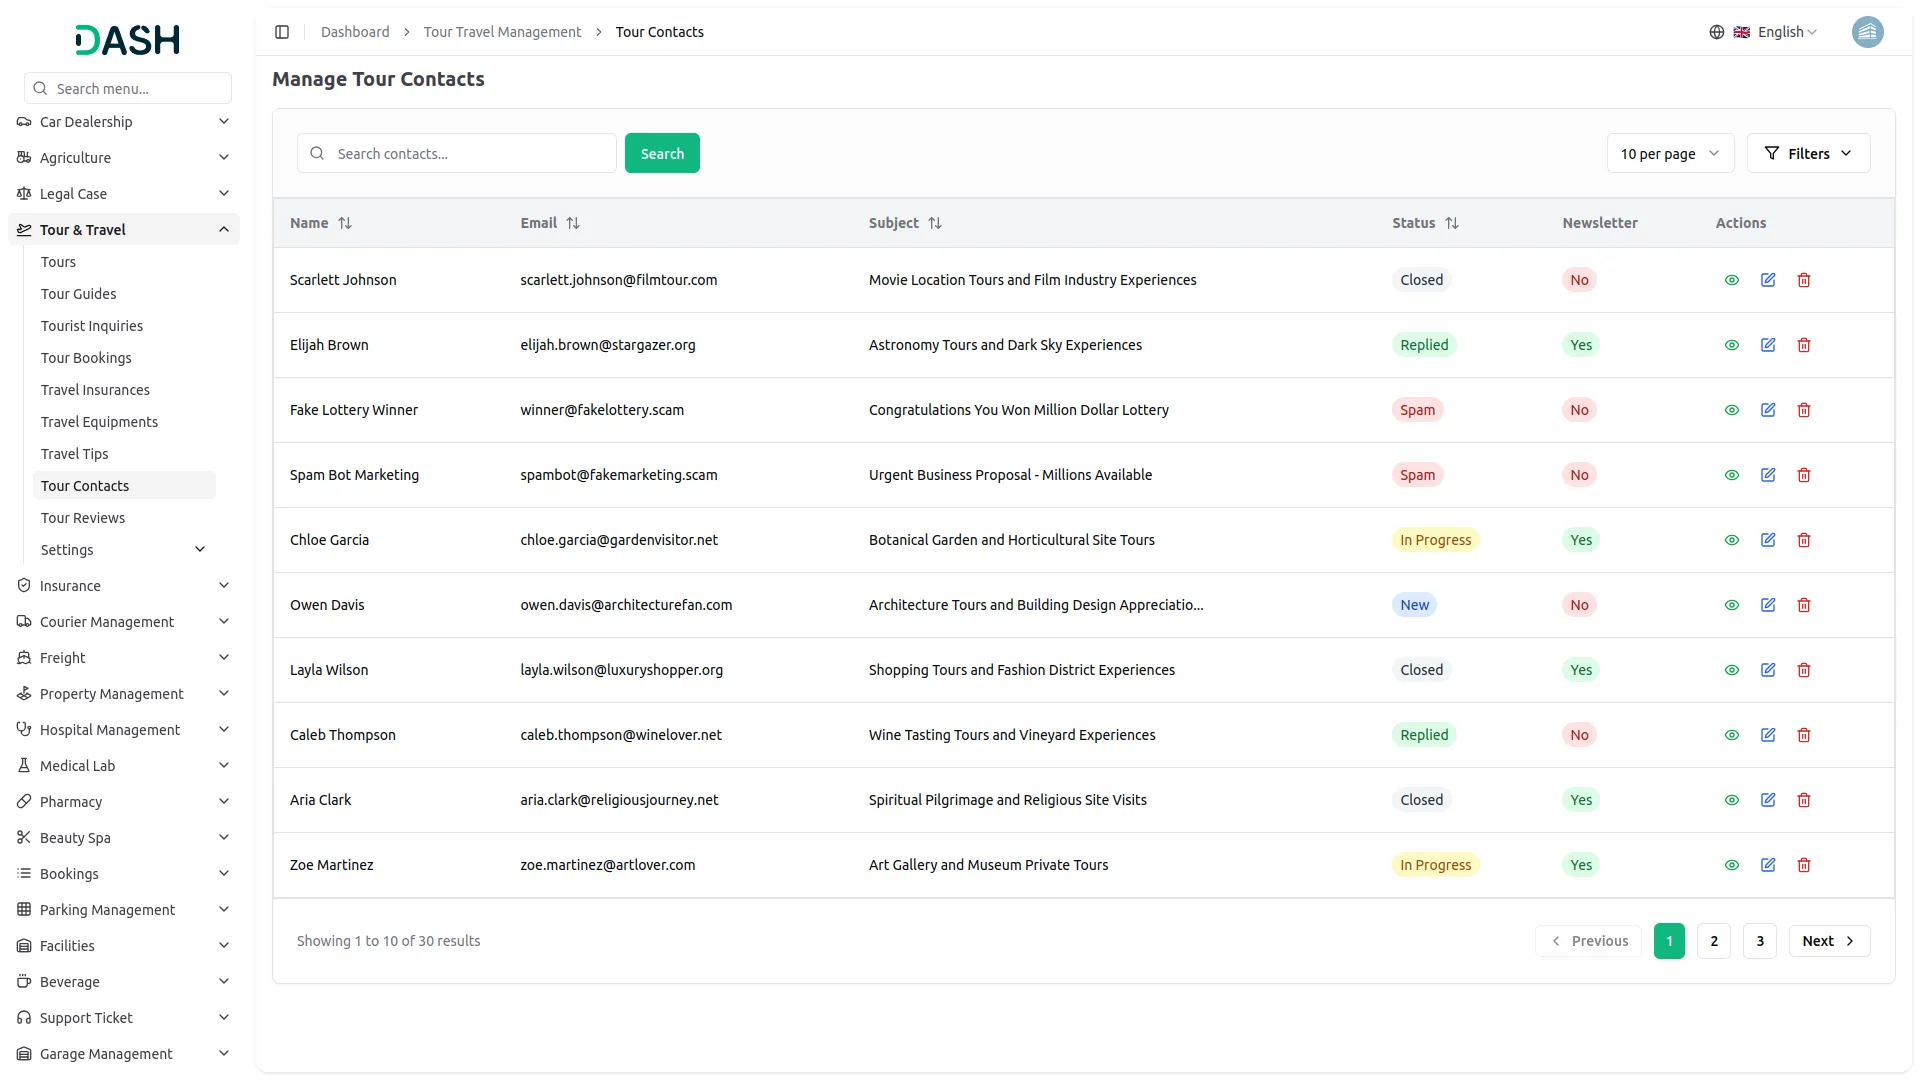The image size is (1920, 1080).
Task: Delete the Zoe Martinez contact
Action: tap(1803, 865)
